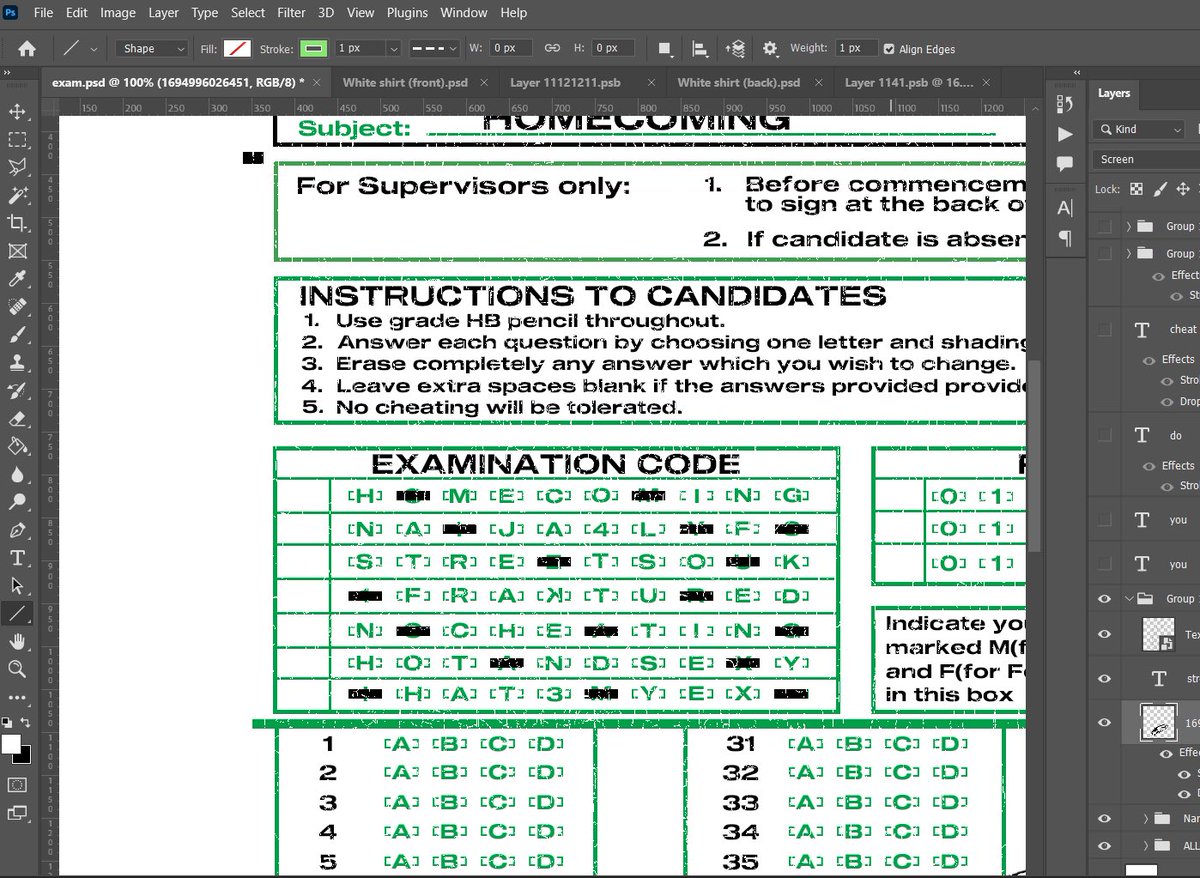This screenshot has width=1200, height=878.
Task: Select the Blur tool
Action: pos(17,474)
